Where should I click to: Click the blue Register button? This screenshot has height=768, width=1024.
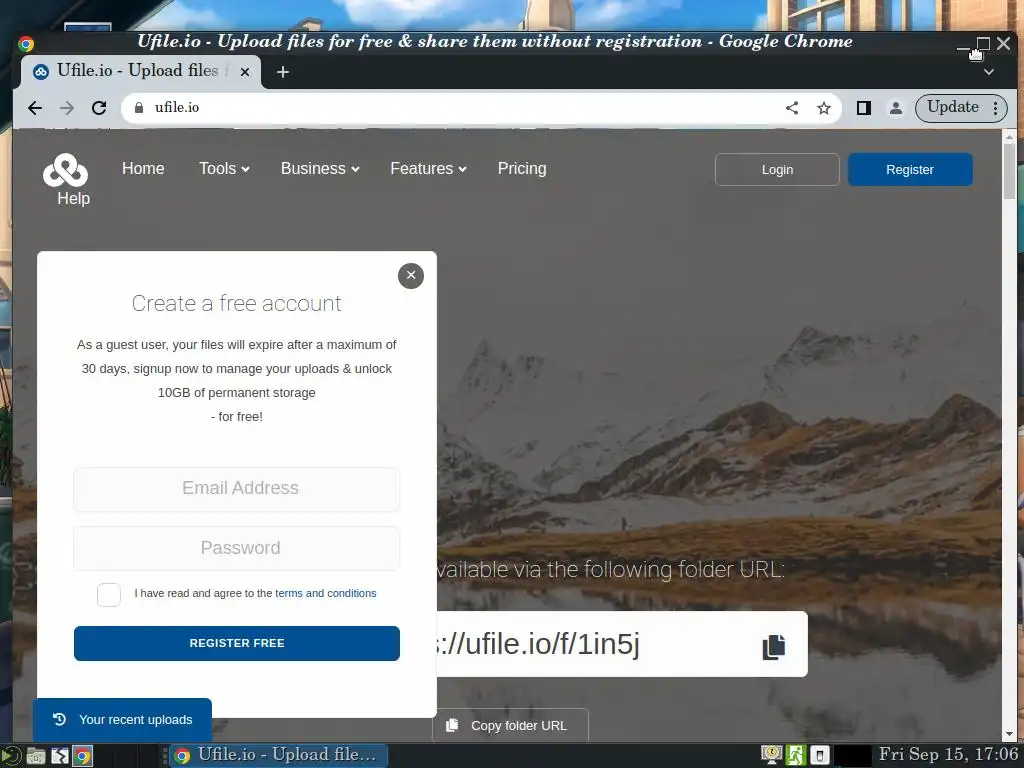click(910, 170)
